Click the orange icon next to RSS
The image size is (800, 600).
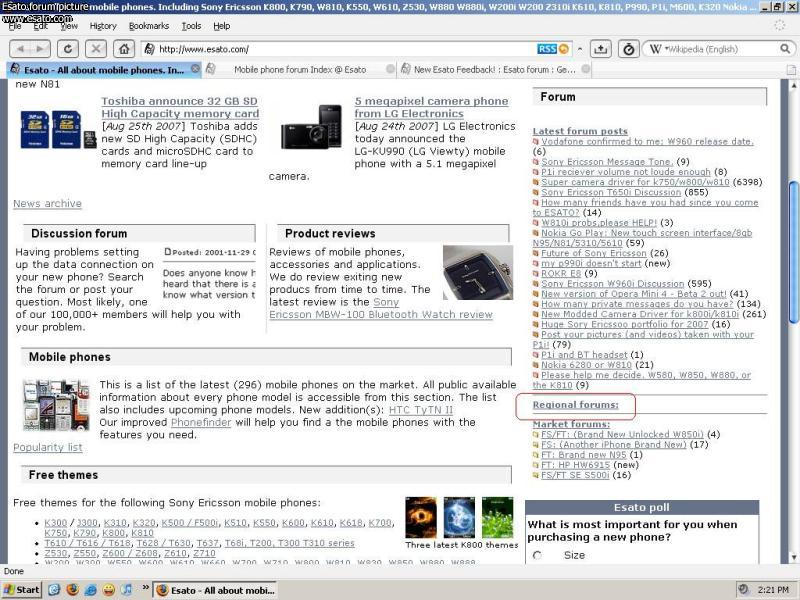(563, 49)
